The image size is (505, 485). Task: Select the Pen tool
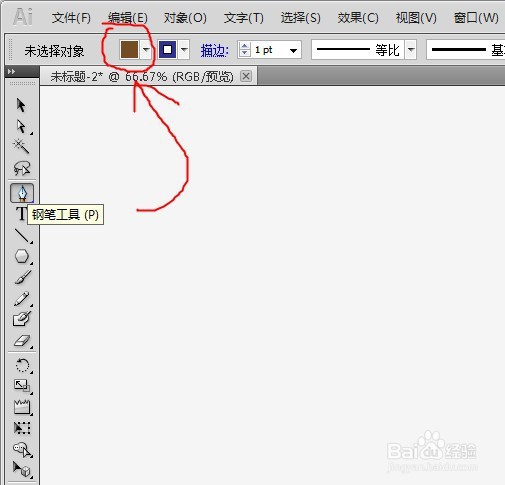coord(22,193)
